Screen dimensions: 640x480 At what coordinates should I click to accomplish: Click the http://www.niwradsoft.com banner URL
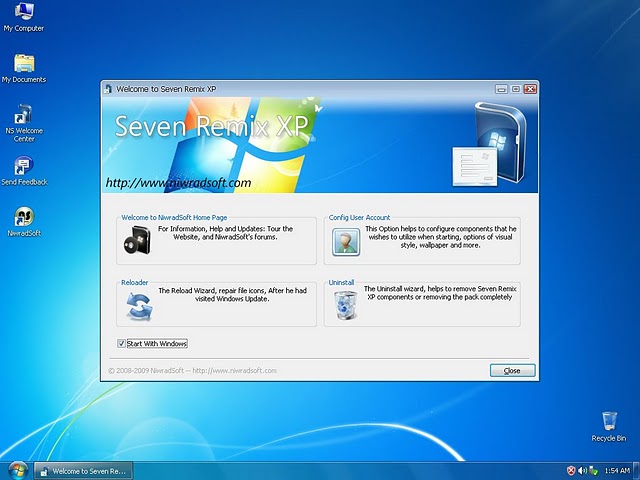click(x=178, y=182)
